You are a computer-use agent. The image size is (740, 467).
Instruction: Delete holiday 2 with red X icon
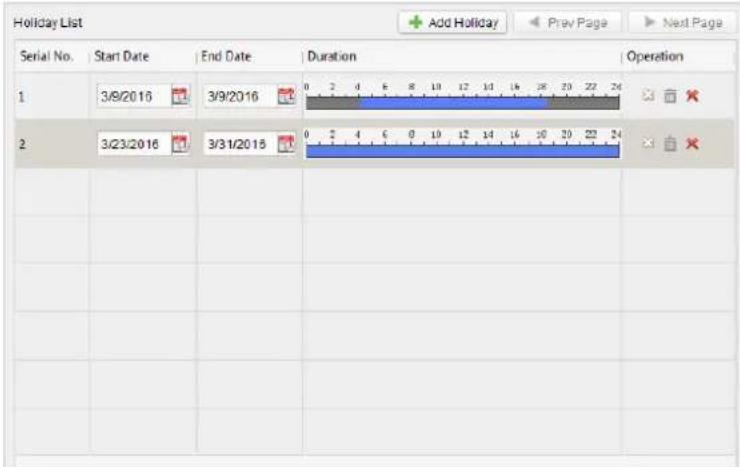click(692, 143)
